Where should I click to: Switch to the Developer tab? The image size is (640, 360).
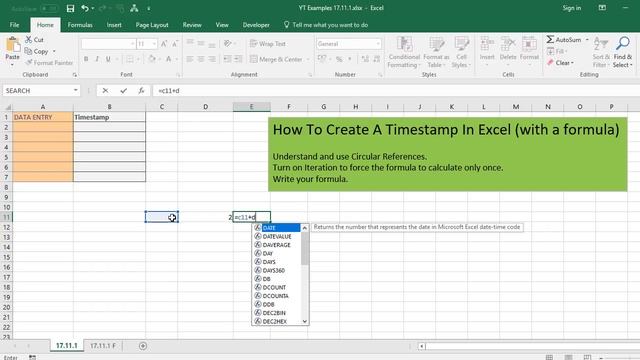point(256,25)
